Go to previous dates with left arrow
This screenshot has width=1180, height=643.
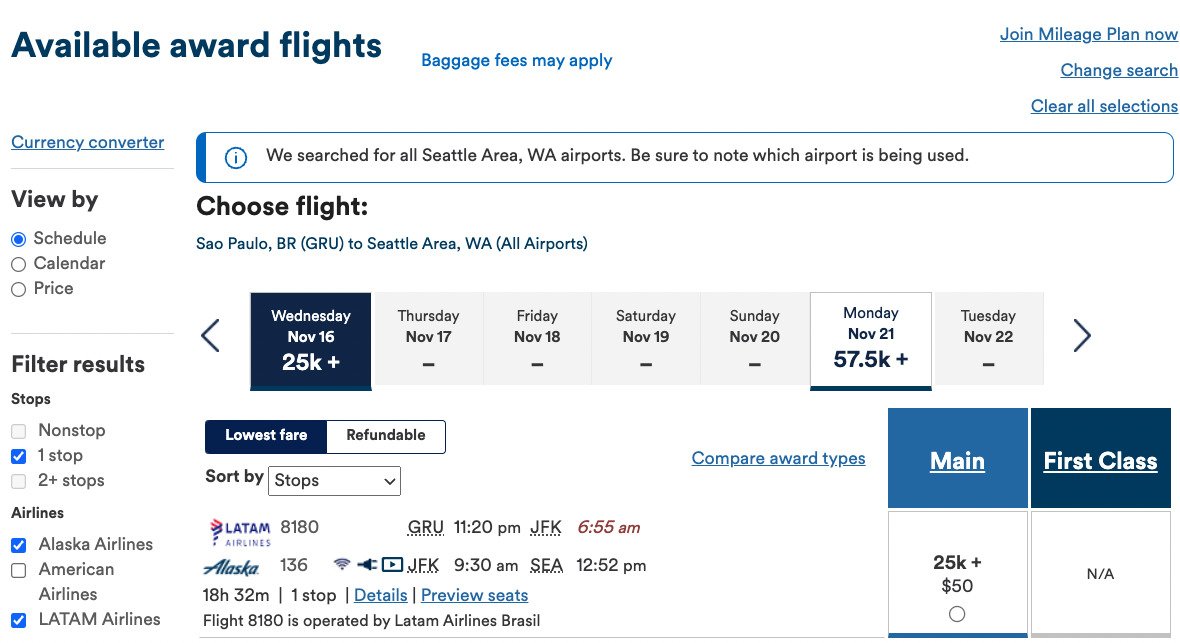tap(211, 336)
